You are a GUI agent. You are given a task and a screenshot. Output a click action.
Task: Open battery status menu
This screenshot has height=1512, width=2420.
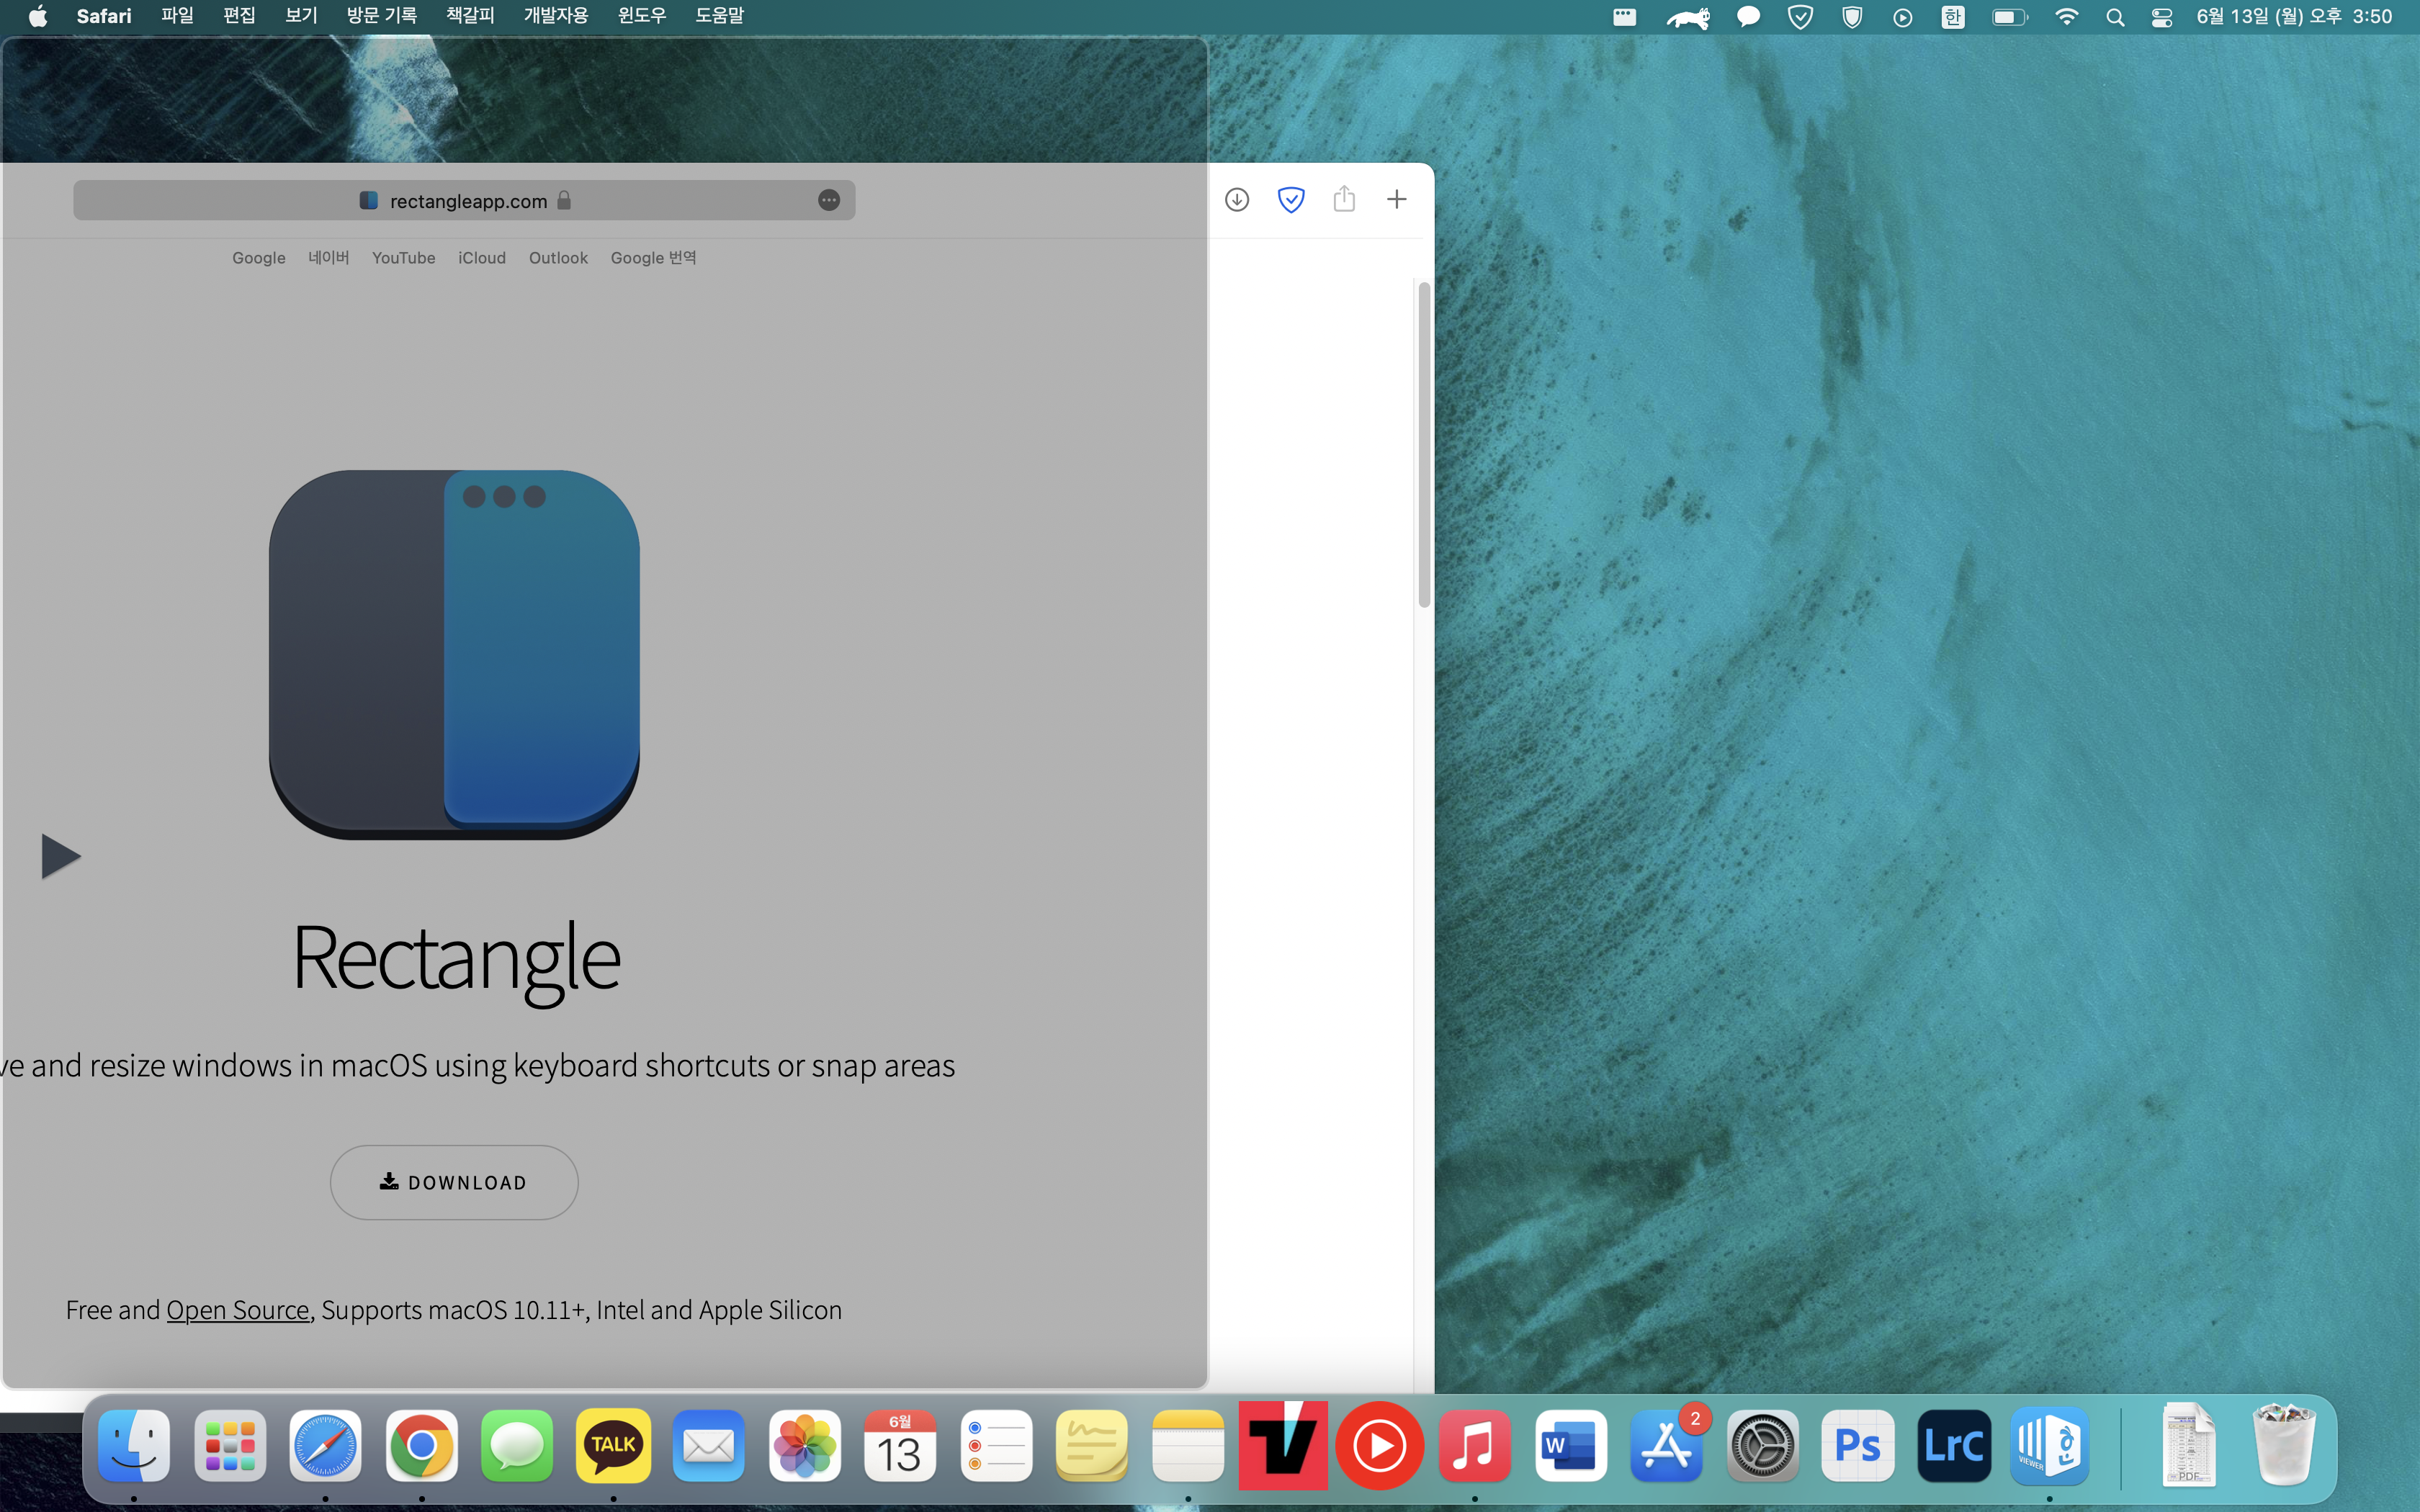[x=2009, y=17]
